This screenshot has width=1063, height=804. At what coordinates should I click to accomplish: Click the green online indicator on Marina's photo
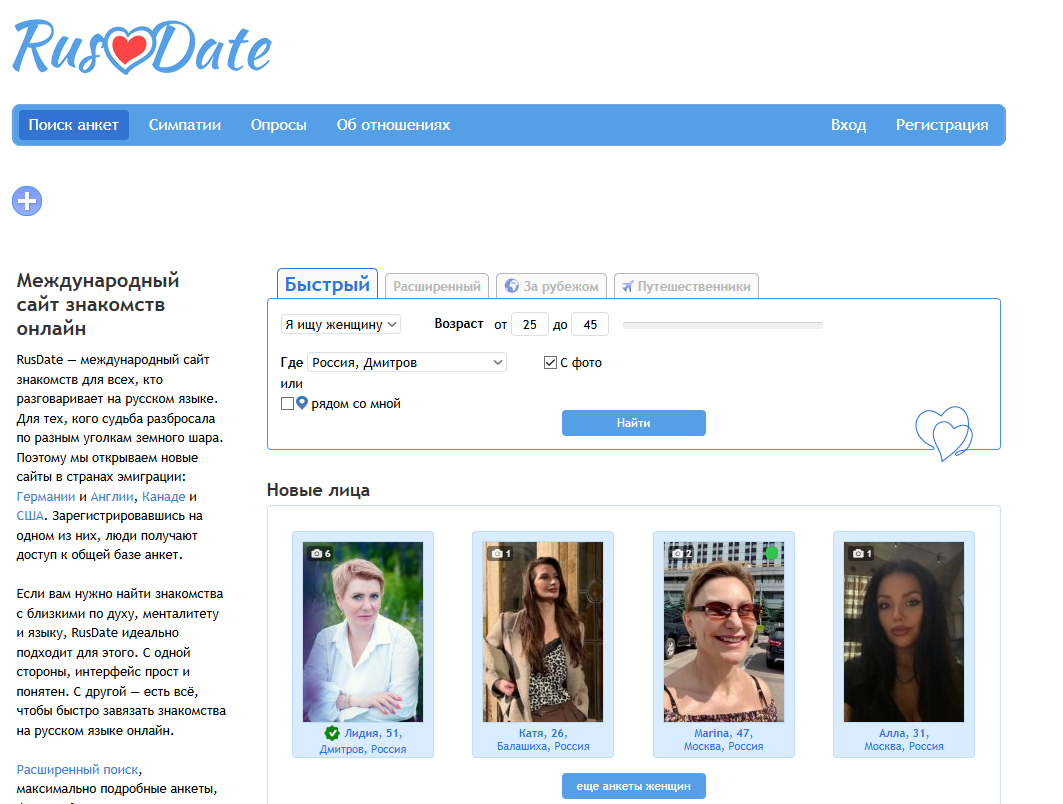click(771, 552)
